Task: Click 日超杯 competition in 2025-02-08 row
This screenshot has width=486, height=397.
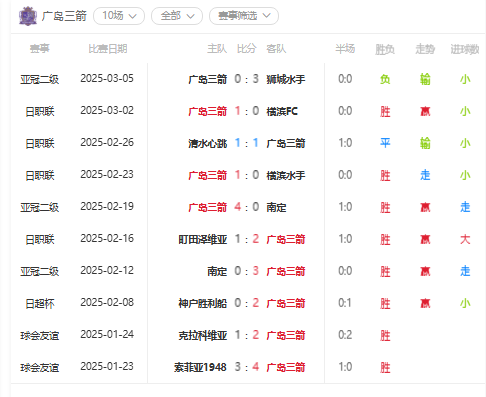Action: [40, 304]
